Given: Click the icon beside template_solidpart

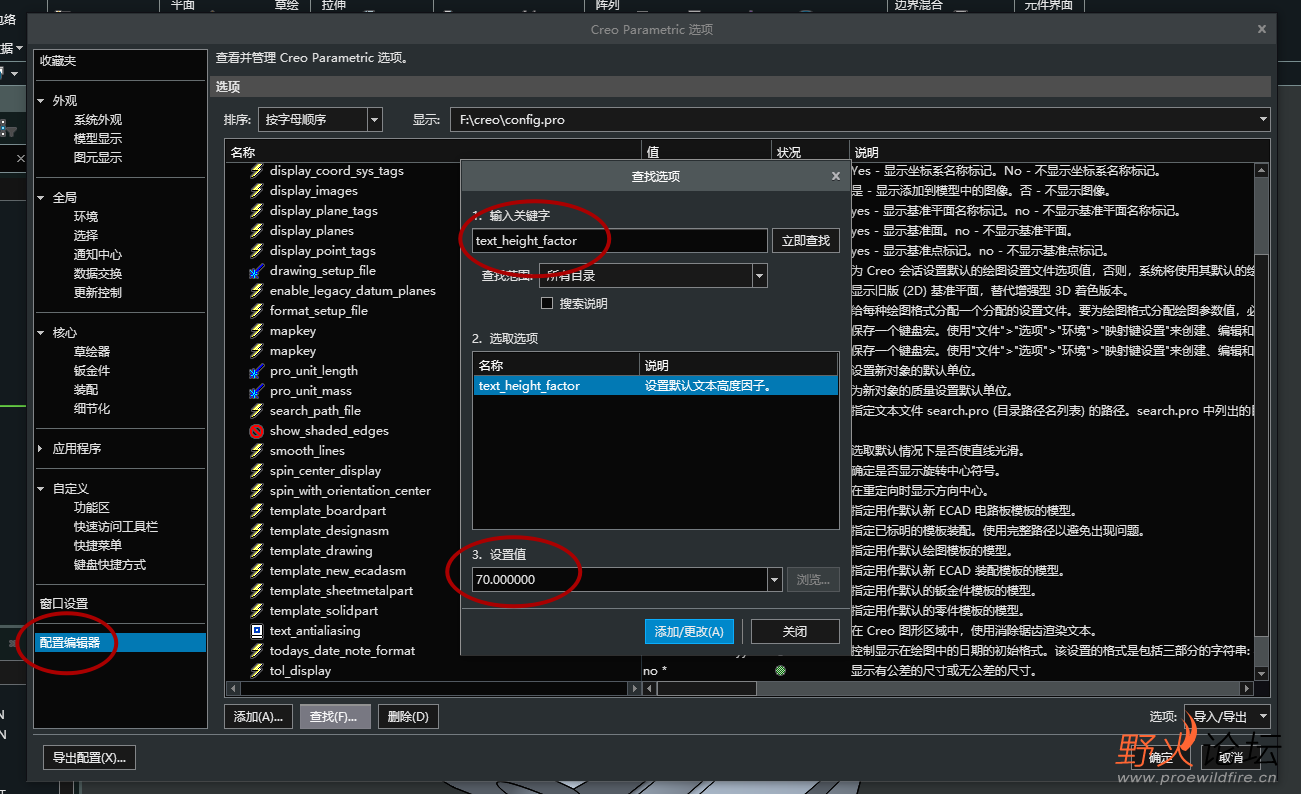Looking at the screenshot, I should [257, 611].
